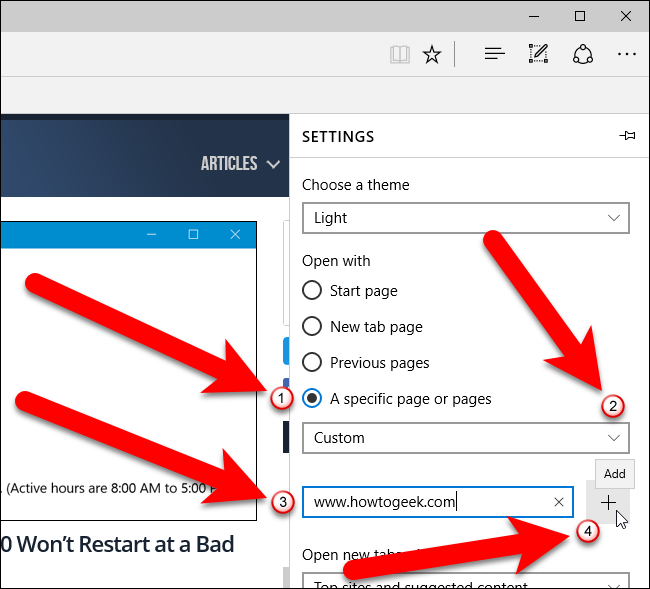This screenshot has height=589, width=650.
Task: Clear the URL field with X
Action: point(558,502)
